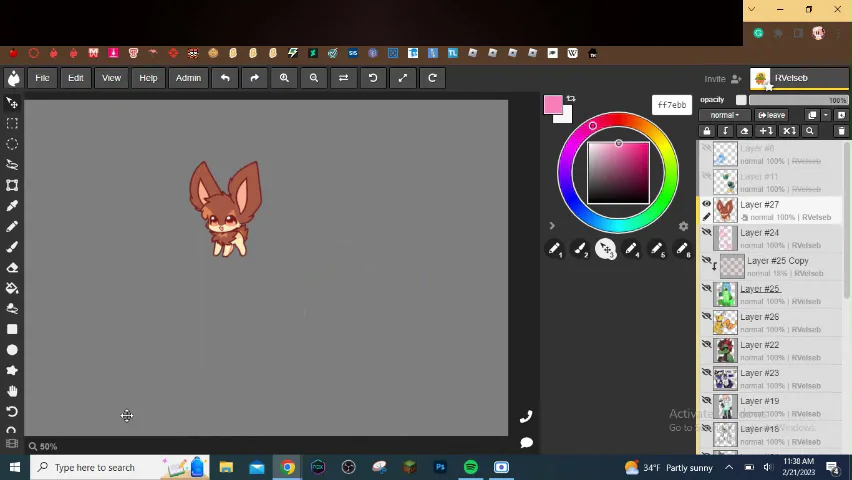The width and height of the screenshot is (852, 480).
Task: Expand the new layer options arrow
Action: (826, 115)
